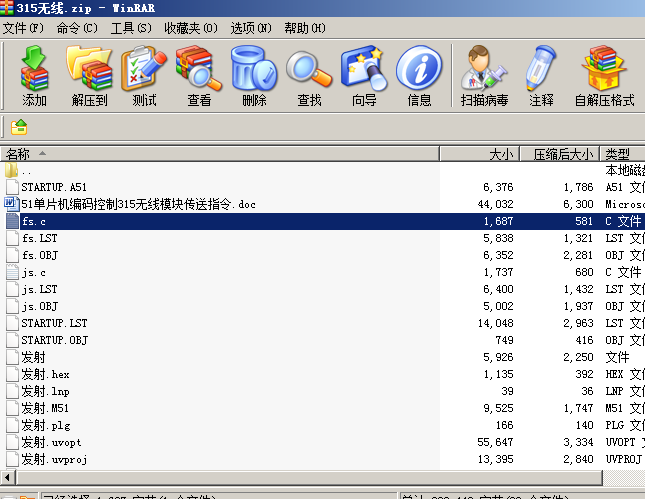Open the 收藏夹(O) menu
This screenshot has width=645, height=499.
tap(191, 28)
